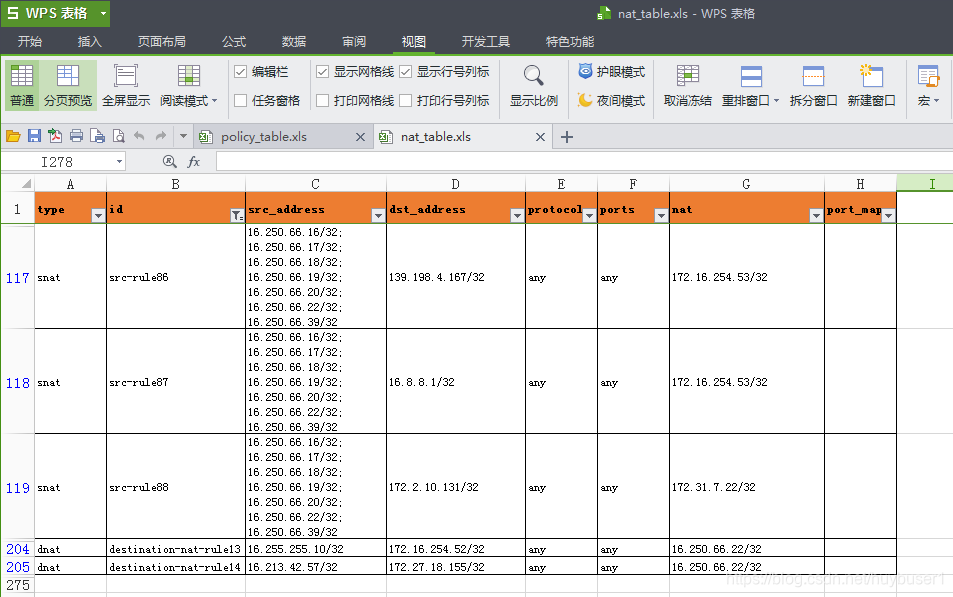Click the print icon
The image size is (953, 597).
76,136
